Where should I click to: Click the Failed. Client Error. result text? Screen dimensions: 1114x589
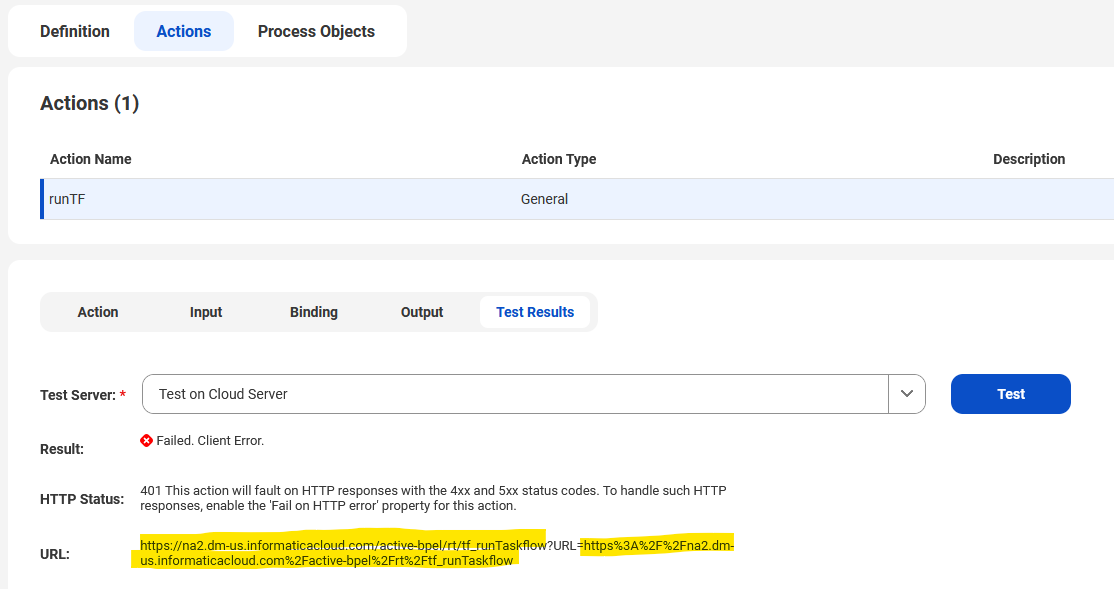pos(210,441)
